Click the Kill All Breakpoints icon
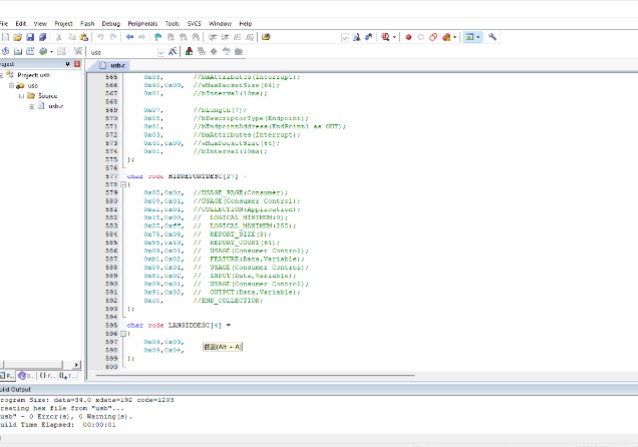Viewport: 638px width, 447px height. point(446,37)
